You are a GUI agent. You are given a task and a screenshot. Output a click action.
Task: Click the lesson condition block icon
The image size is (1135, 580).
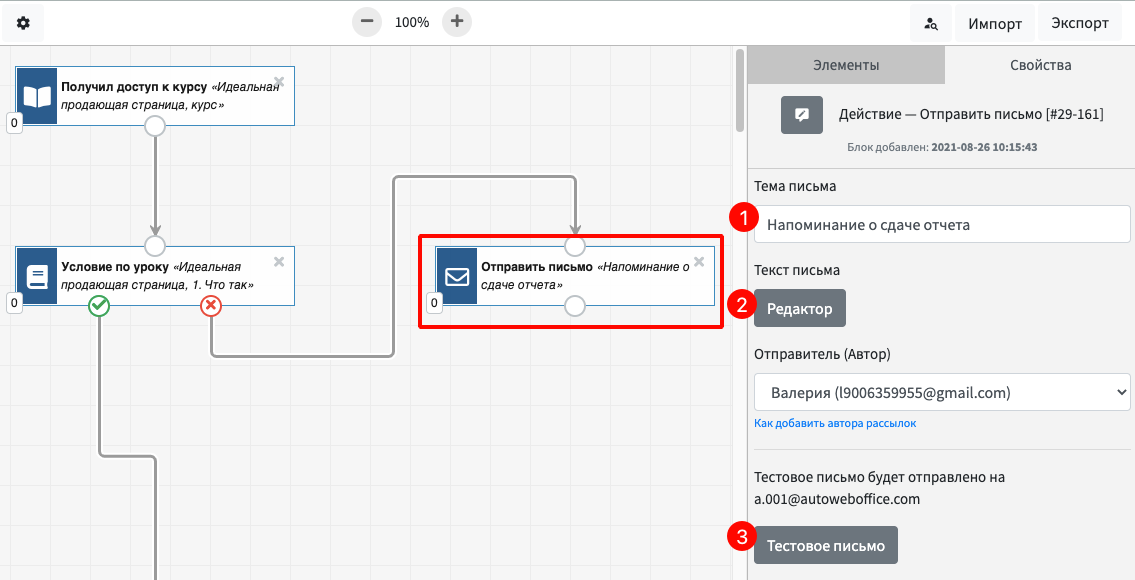pos(37,276)
